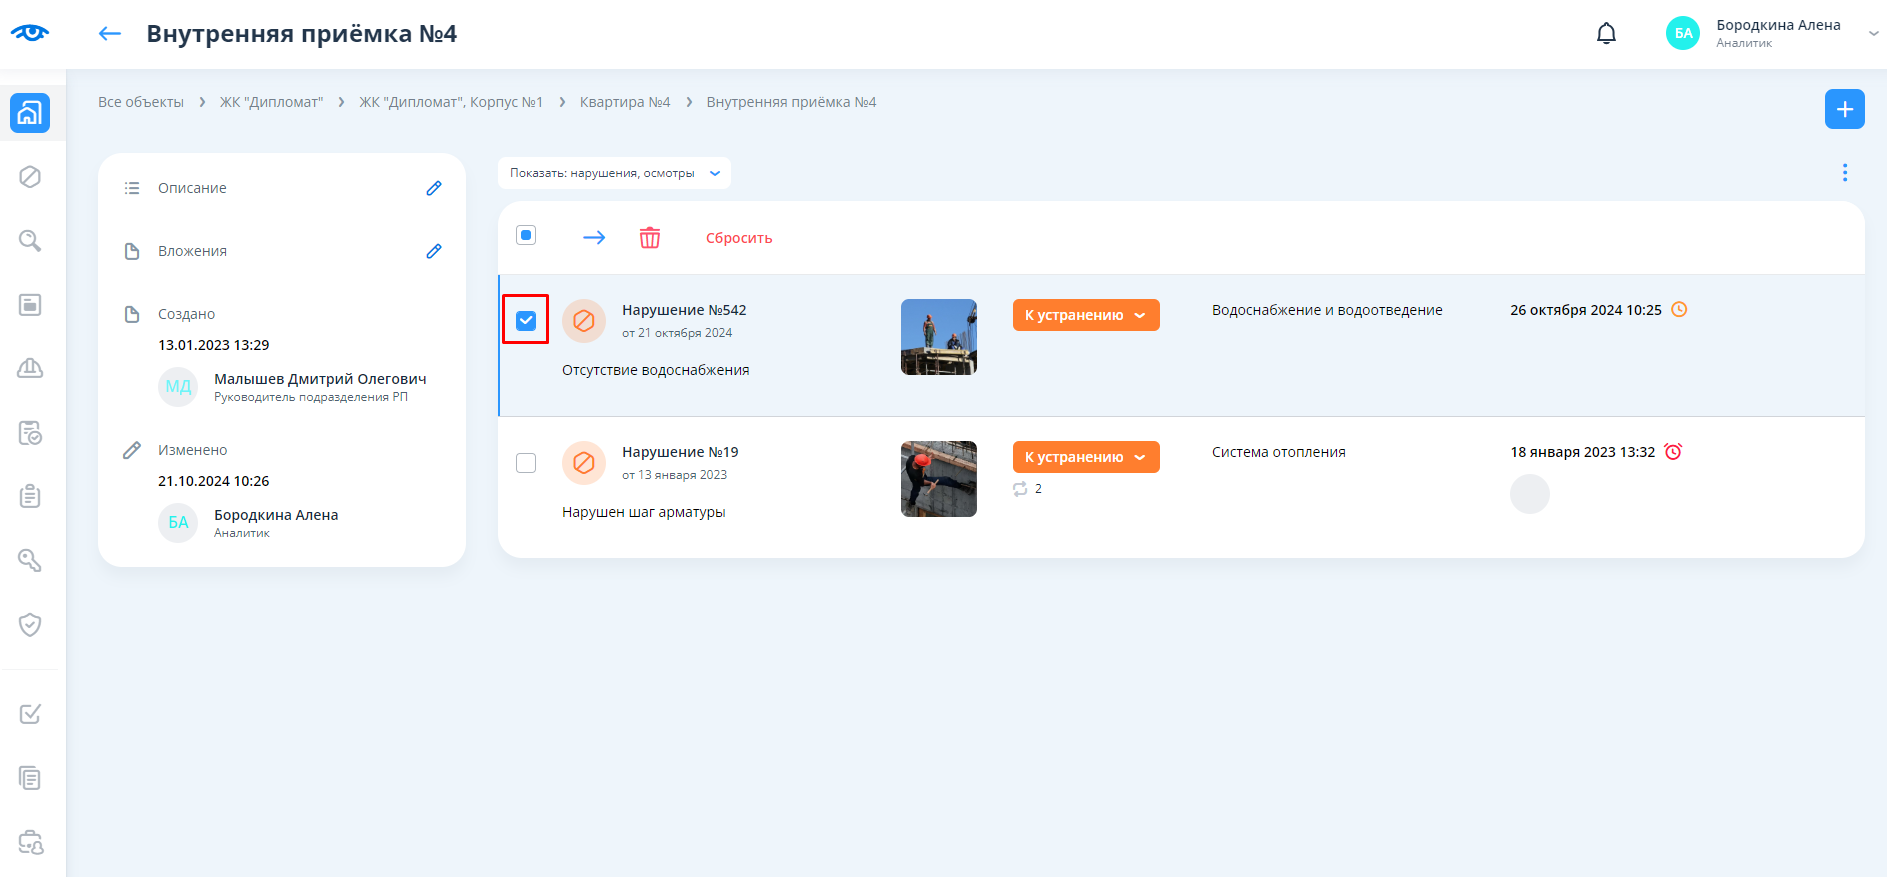
Task: Click the Сбросить reset link
Action: (739, 238)
